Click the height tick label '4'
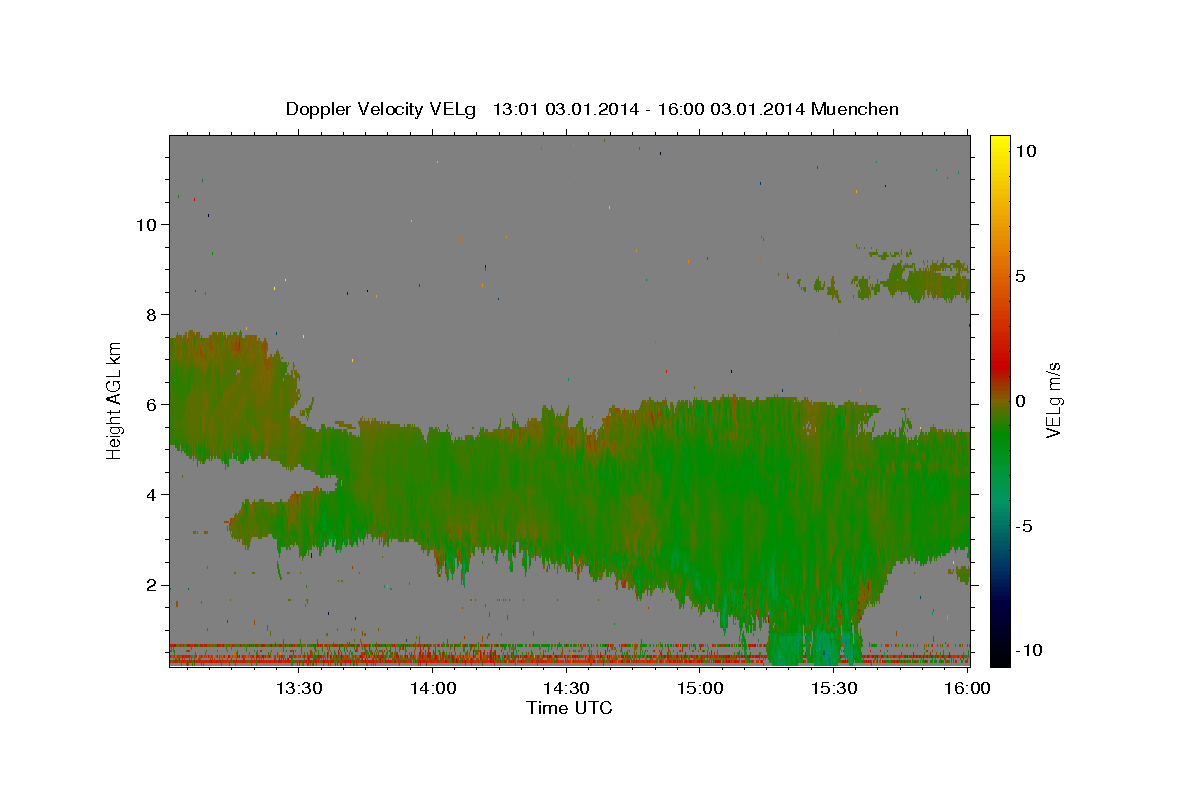This screenshot has width=1200, height=800. (x=150, y=494)
